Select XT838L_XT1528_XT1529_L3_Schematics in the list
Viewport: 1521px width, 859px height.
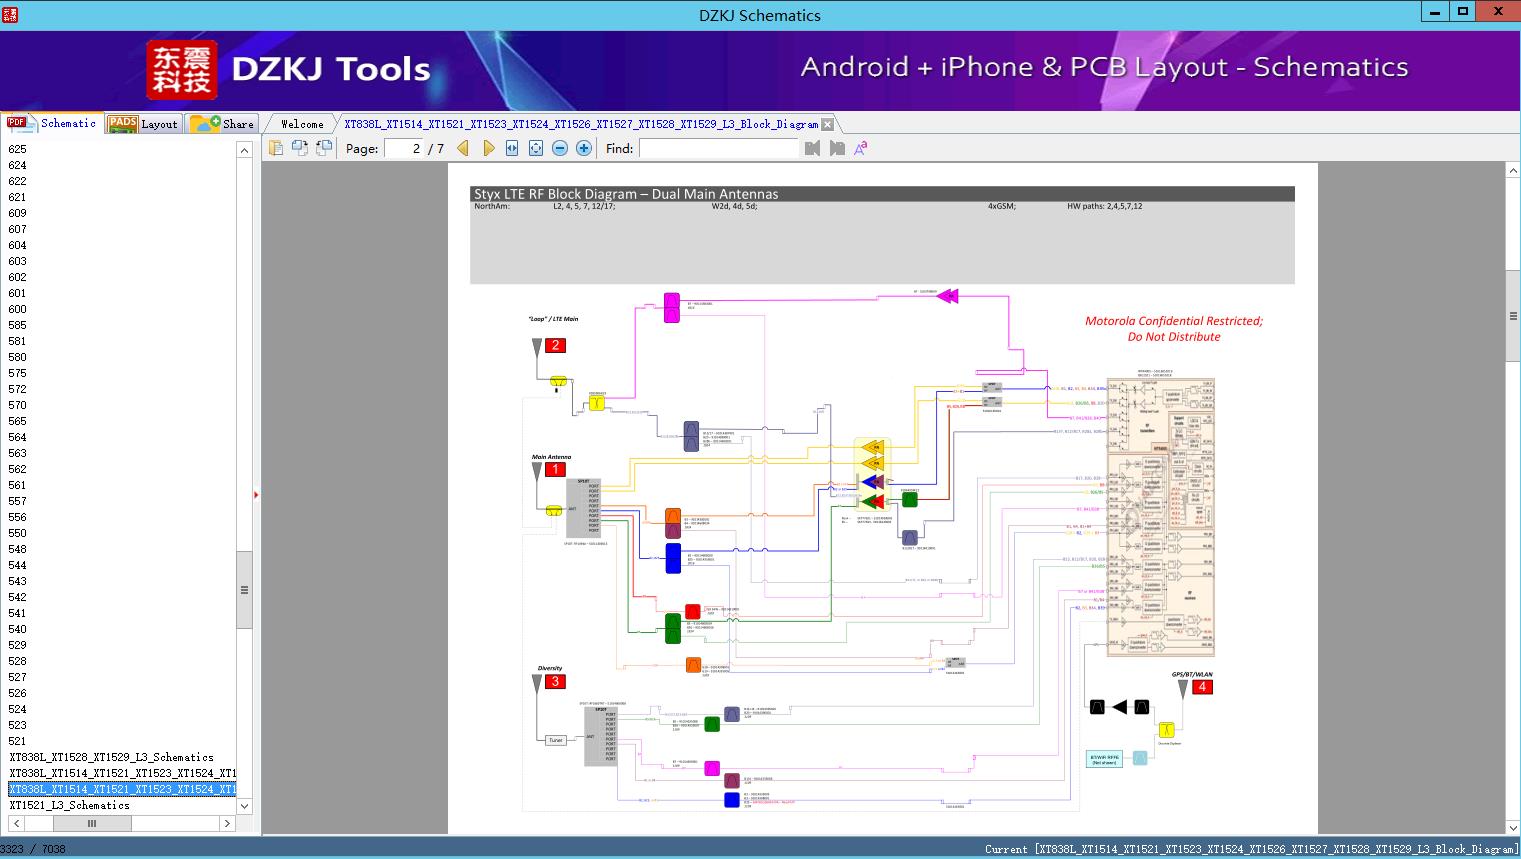click(x=112, y=757)
